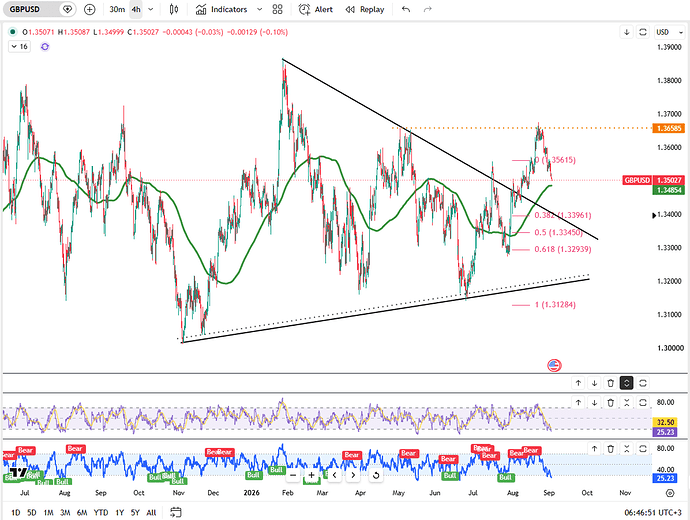Move main chart pane down

click(627, 32)
